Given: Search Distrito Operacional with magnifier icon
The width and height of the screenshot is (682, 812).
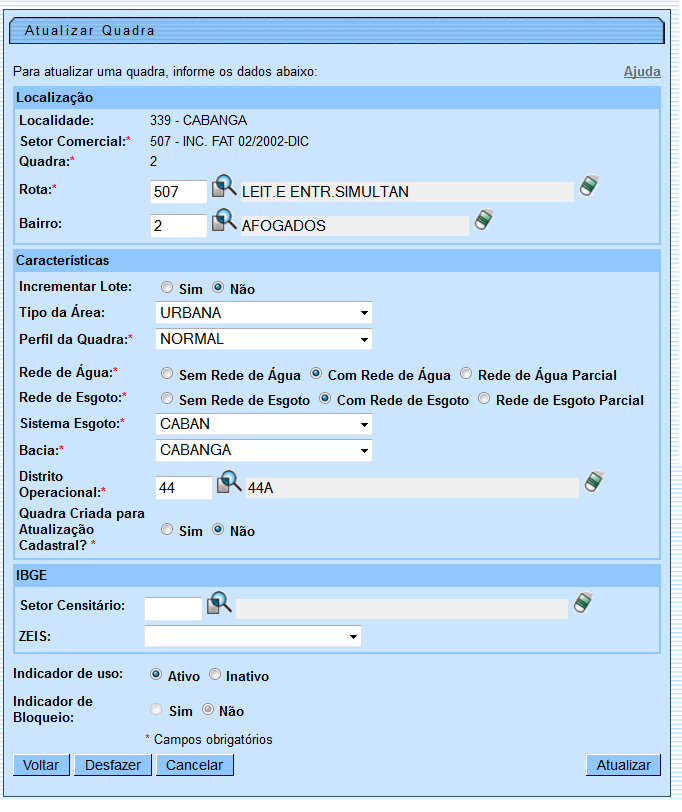Looking at the screenshot, I should pyautogui.click(x=229, y=483).
